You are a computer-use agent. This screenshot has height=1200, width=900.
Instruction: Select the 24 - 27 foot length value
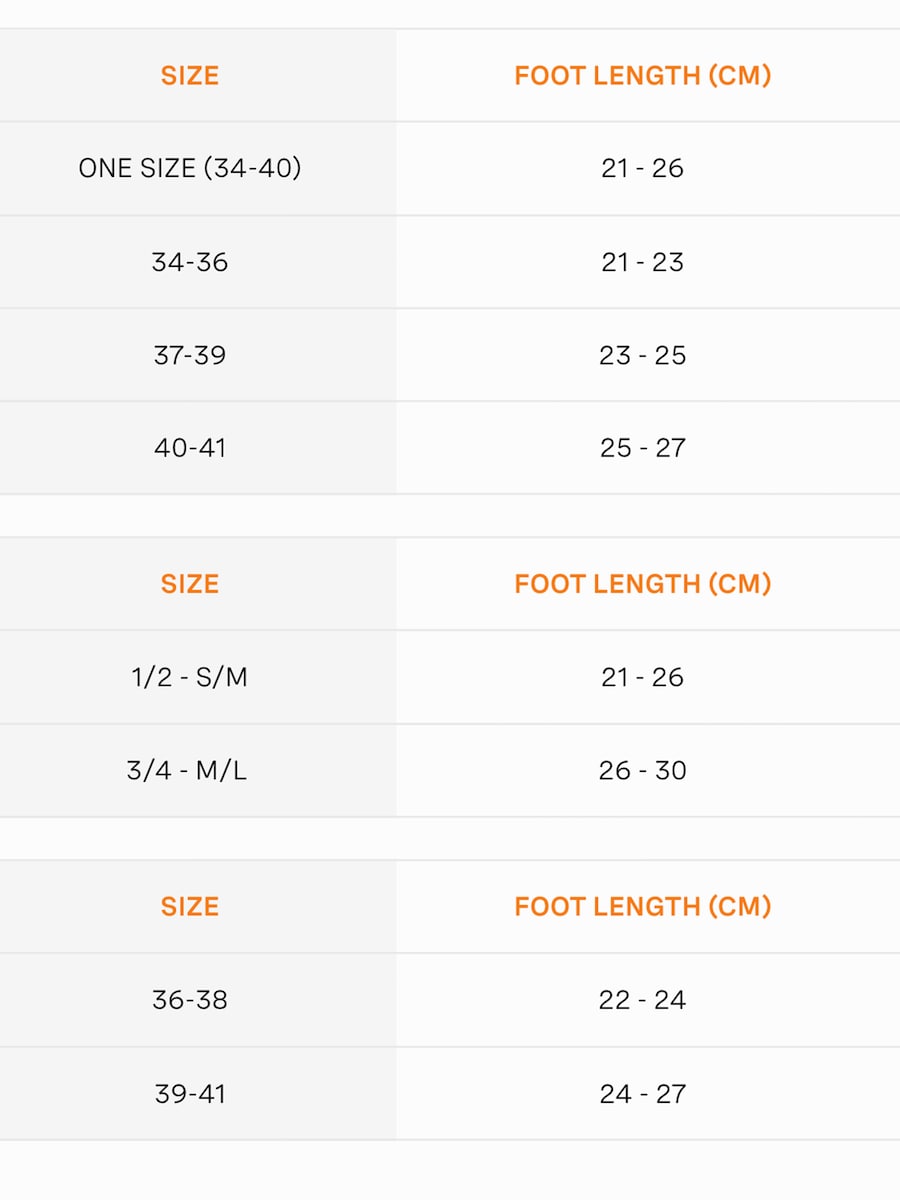[642, 1094]
